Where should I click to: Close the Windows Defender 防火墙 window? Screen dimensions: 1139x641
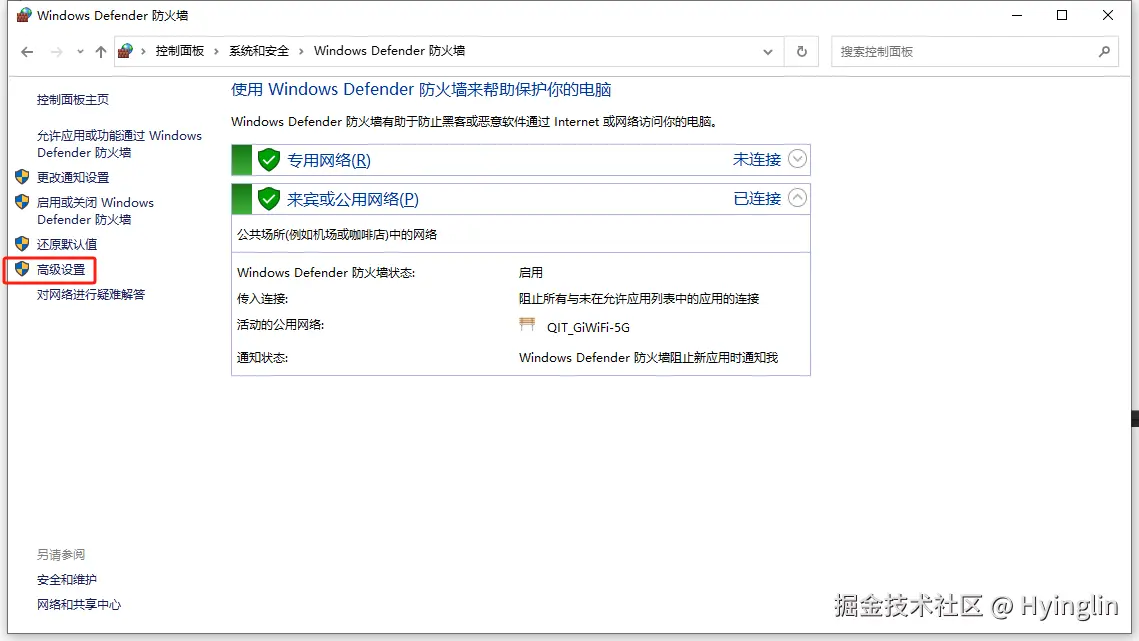(x=1108, y=15)
